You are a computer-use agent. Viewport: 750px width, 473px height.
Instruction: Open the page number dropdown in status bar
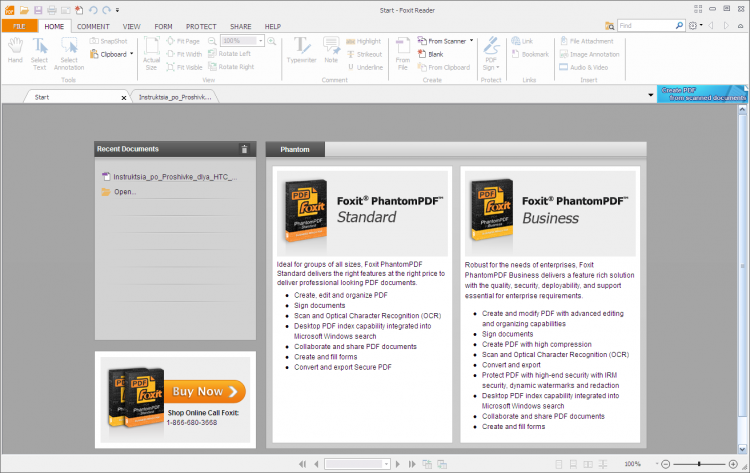tap(386, 464)
